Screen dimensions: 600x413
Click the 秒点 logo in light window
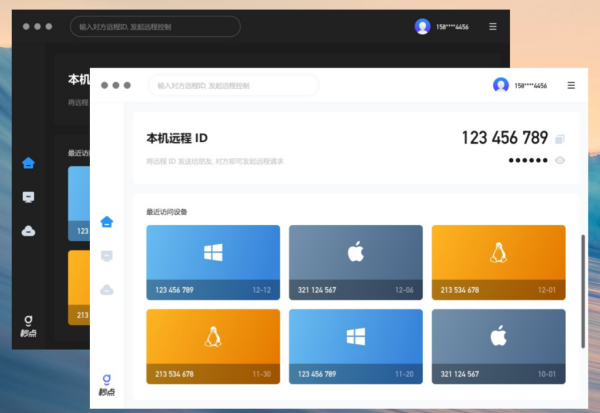coord(107,385)
